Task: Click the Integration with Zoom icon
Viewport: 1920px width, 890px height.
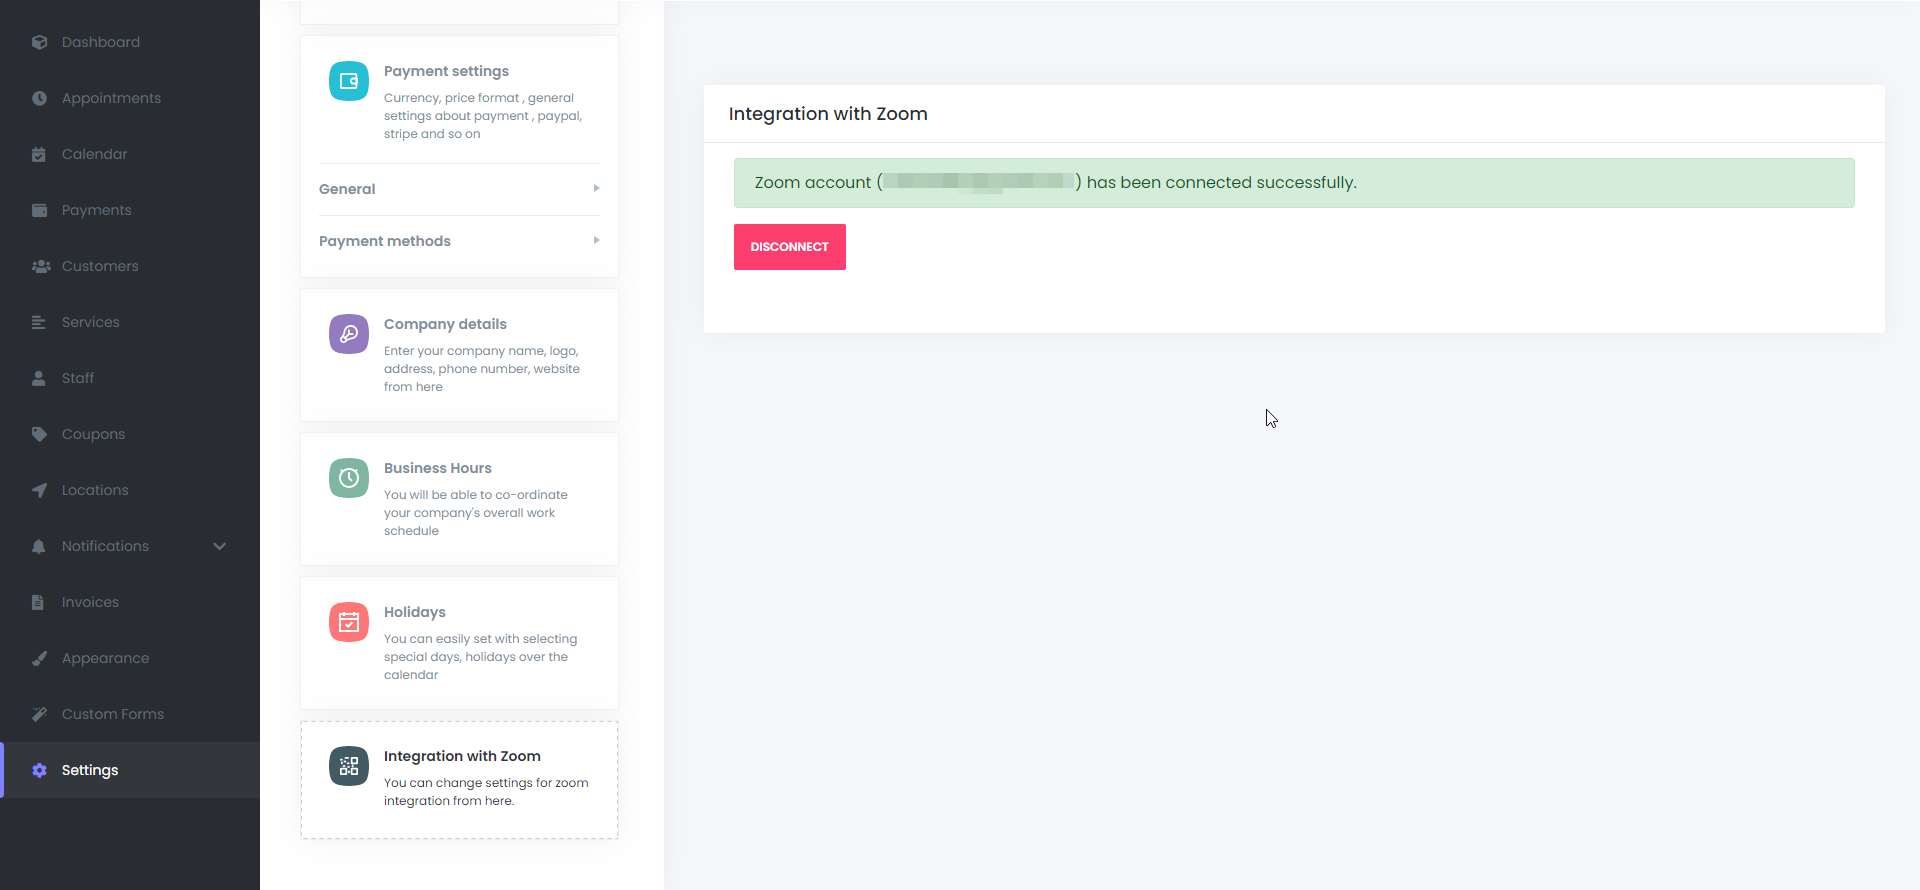Action: pos(349,766)
